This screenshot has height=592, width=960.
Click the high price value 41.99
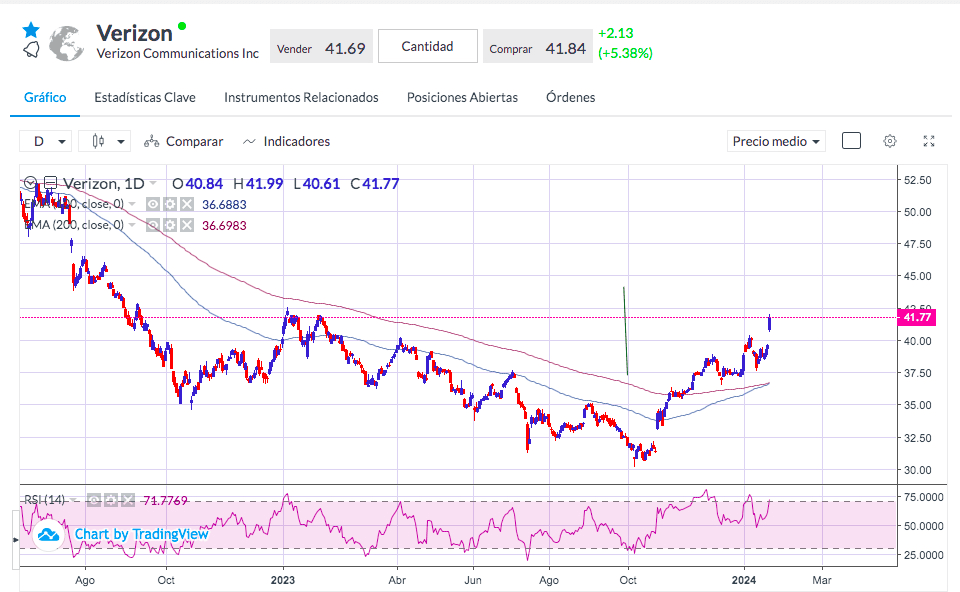264,184
